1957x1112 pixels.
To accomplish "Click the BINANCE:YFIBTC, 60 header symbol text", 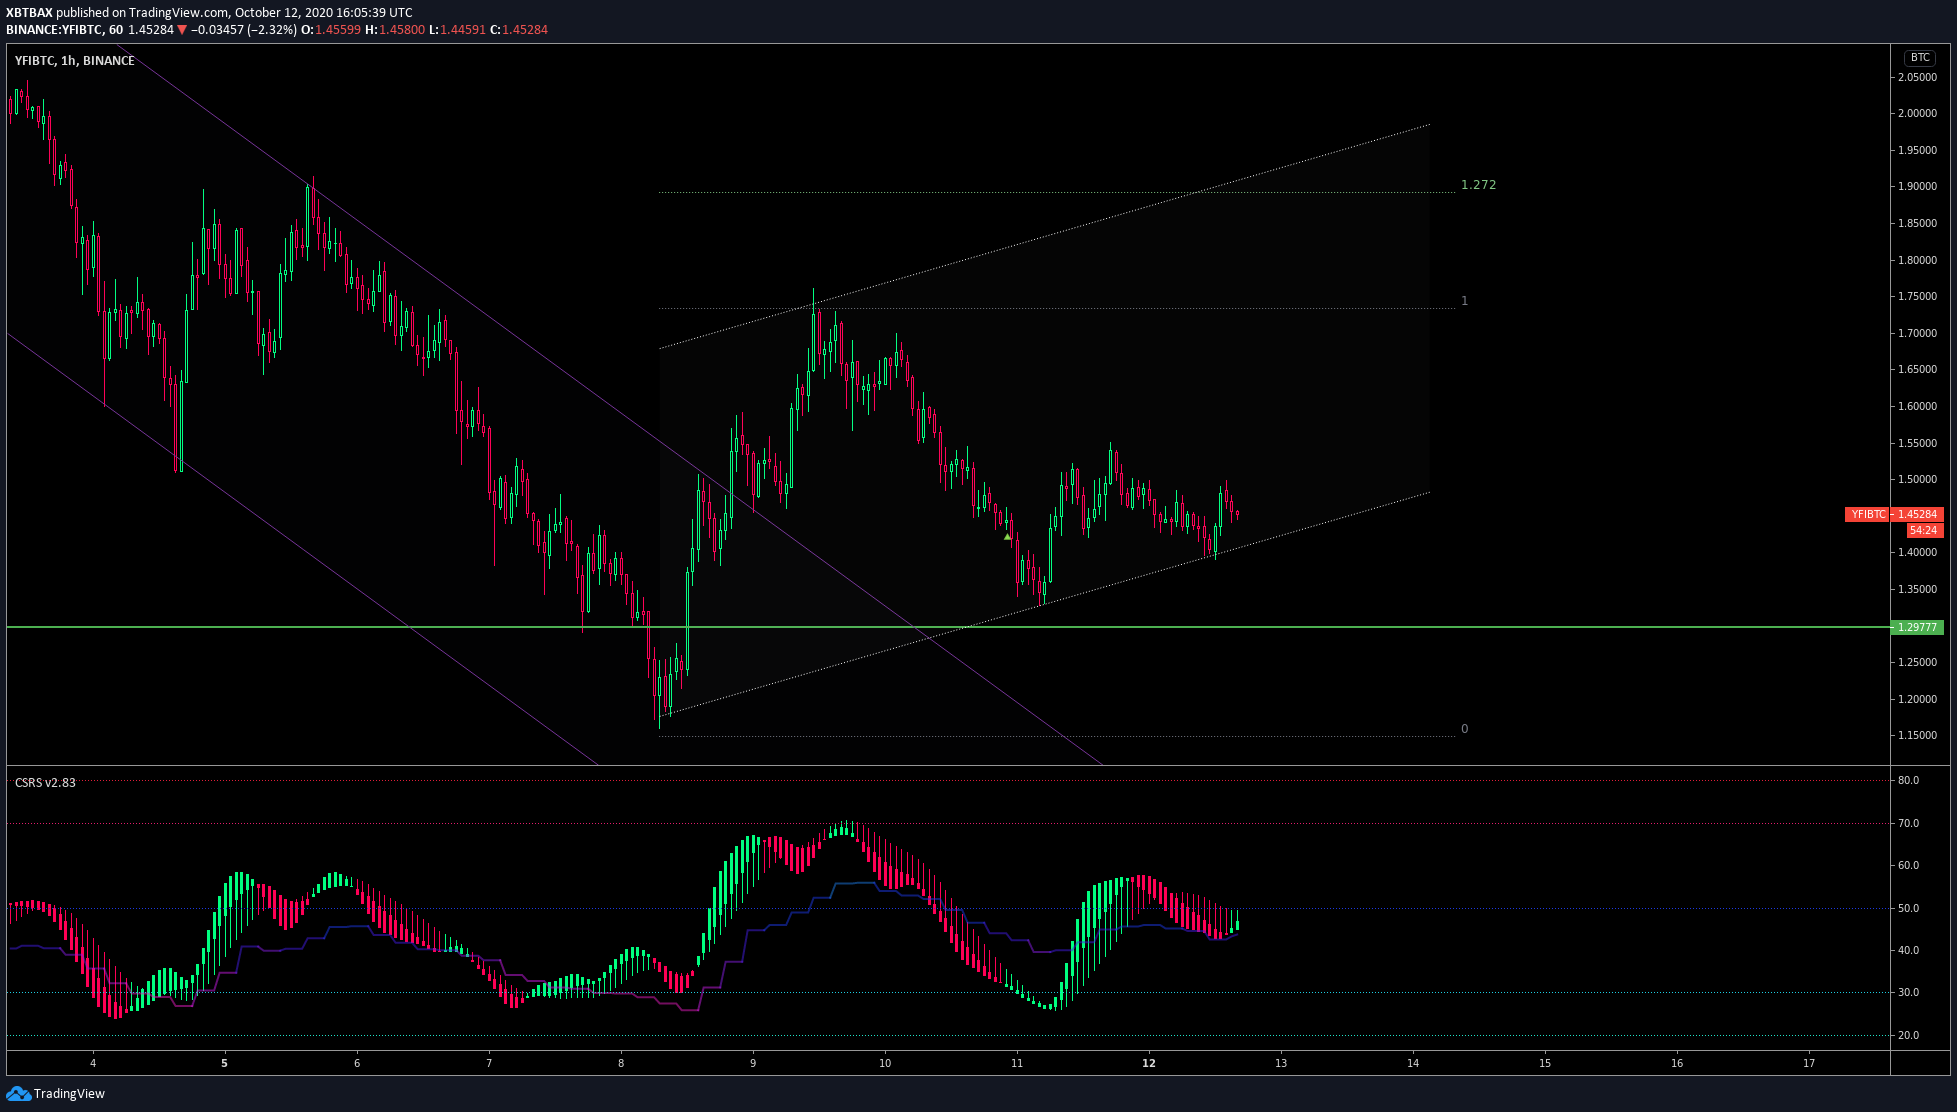I will coord(64,30).
